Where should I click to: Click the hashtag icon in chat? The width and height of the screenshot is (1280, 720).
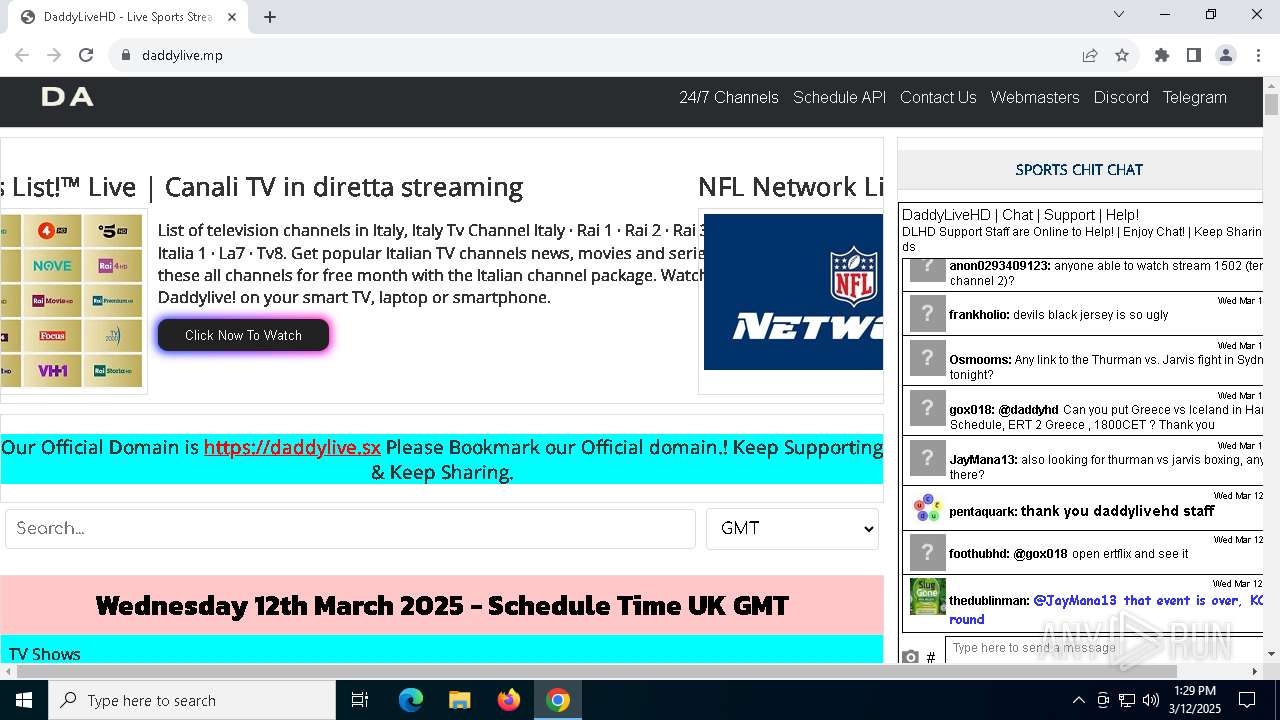pyautogui.click(x=931, y=657)
